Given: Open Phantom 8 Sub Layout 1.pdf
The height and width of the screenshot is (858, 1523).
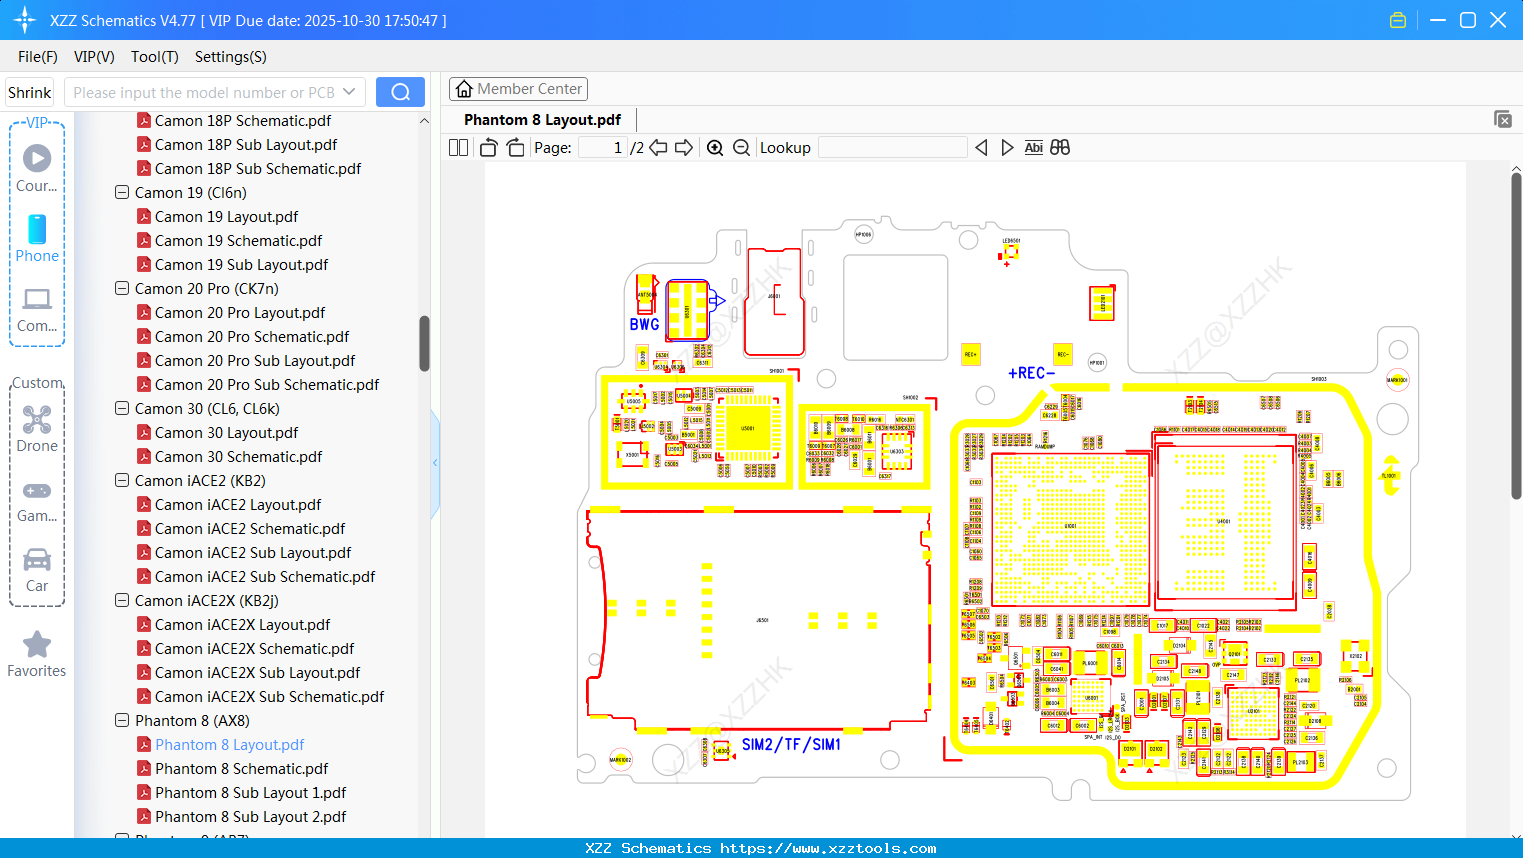Looking at the screenshot, I should (x=250, y=792).
